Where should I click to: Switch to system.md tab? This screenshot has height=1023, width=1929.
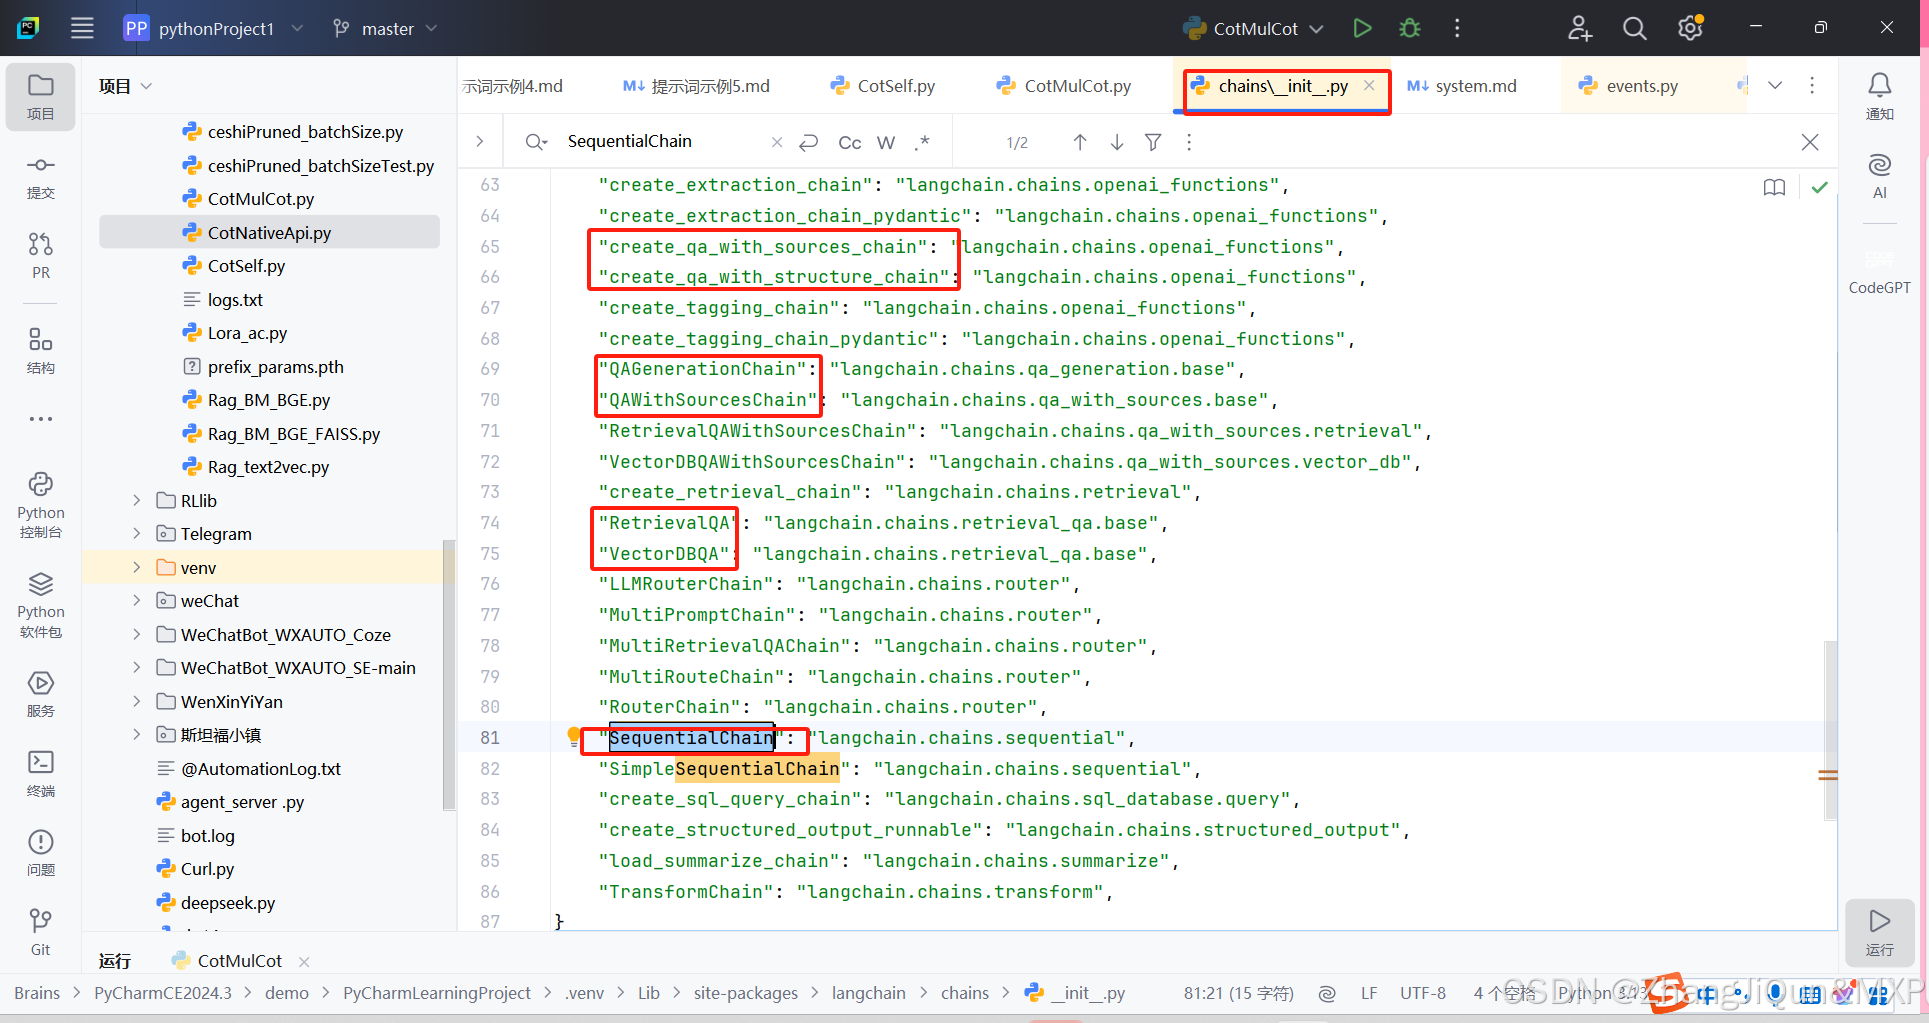coord(1462,86)
